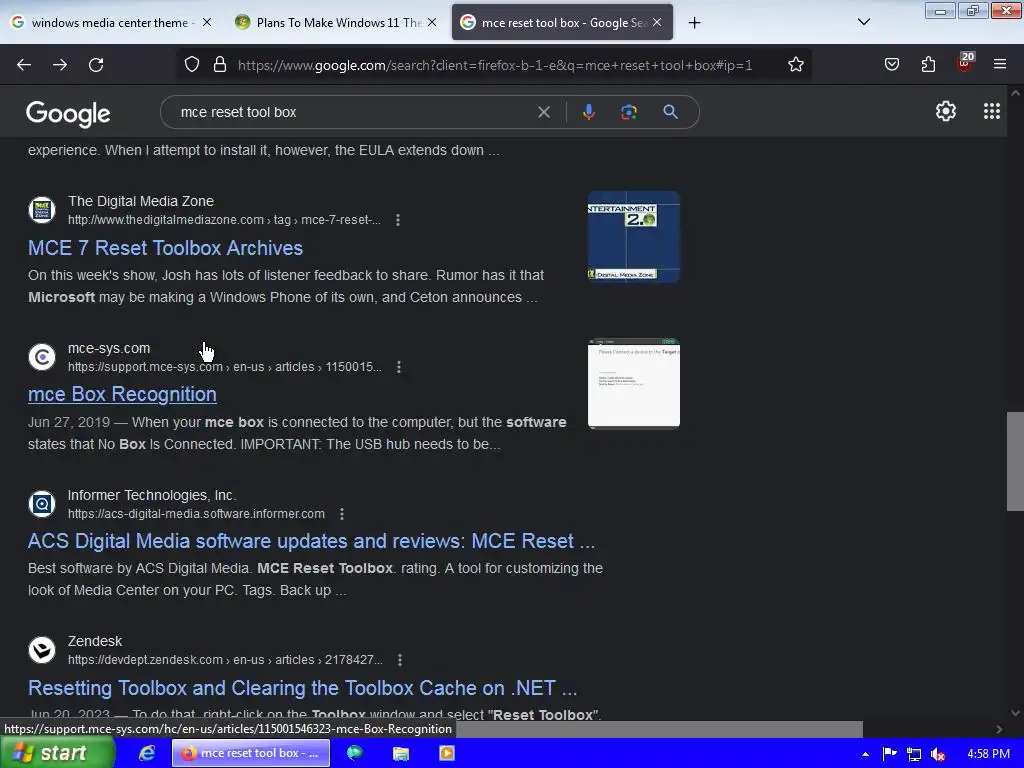Screen dimensions: 1024x768
Task: Launch Internet Explorer from taskbar
Action: (147, 753)
